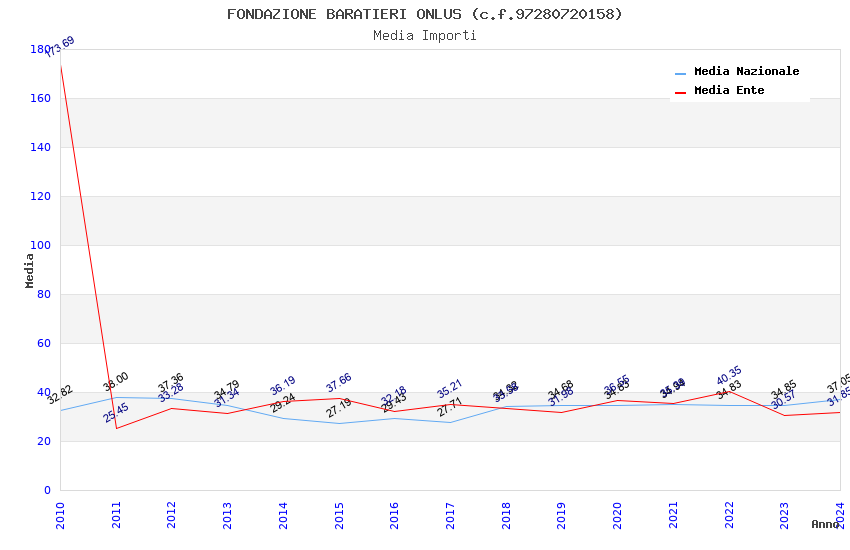The height and width of the screenshot is (550, 850).
Task: Click the 2016 x-axis year label
Action: tap(394, 515)
